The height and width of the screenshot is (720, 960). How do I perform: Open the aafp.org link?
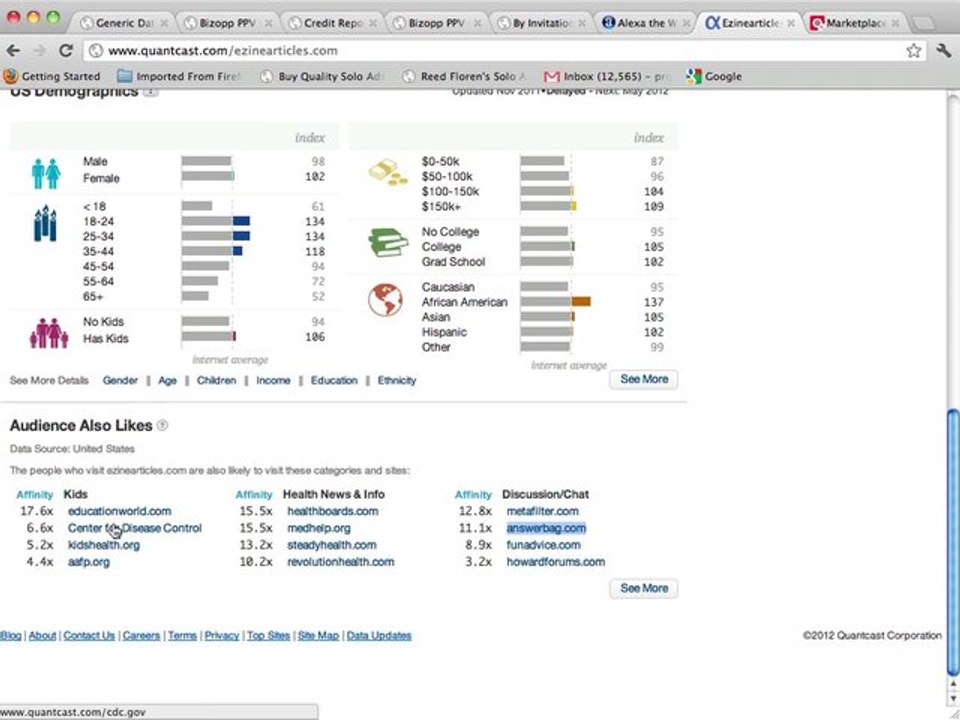(89, 562)
